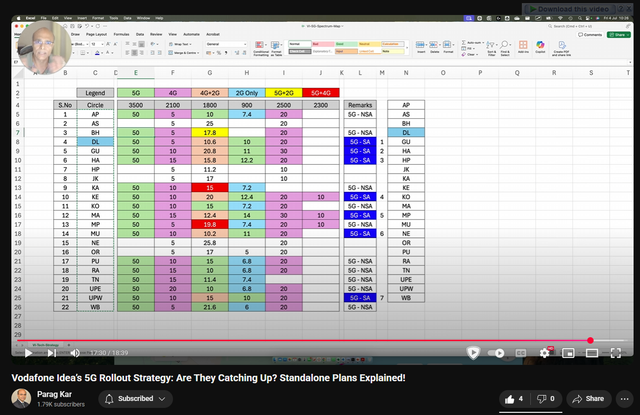Click the Wi-Fi icon in menu bar
The width and height of the screenshot is (640, 415).
tap(560, 18)
